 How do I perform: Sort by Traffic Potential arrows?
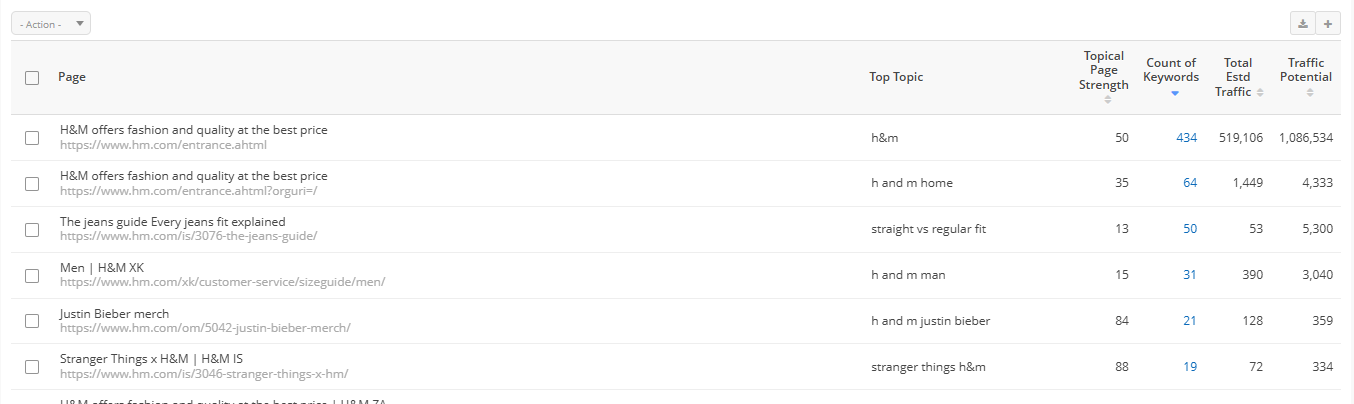[1309, 93]
